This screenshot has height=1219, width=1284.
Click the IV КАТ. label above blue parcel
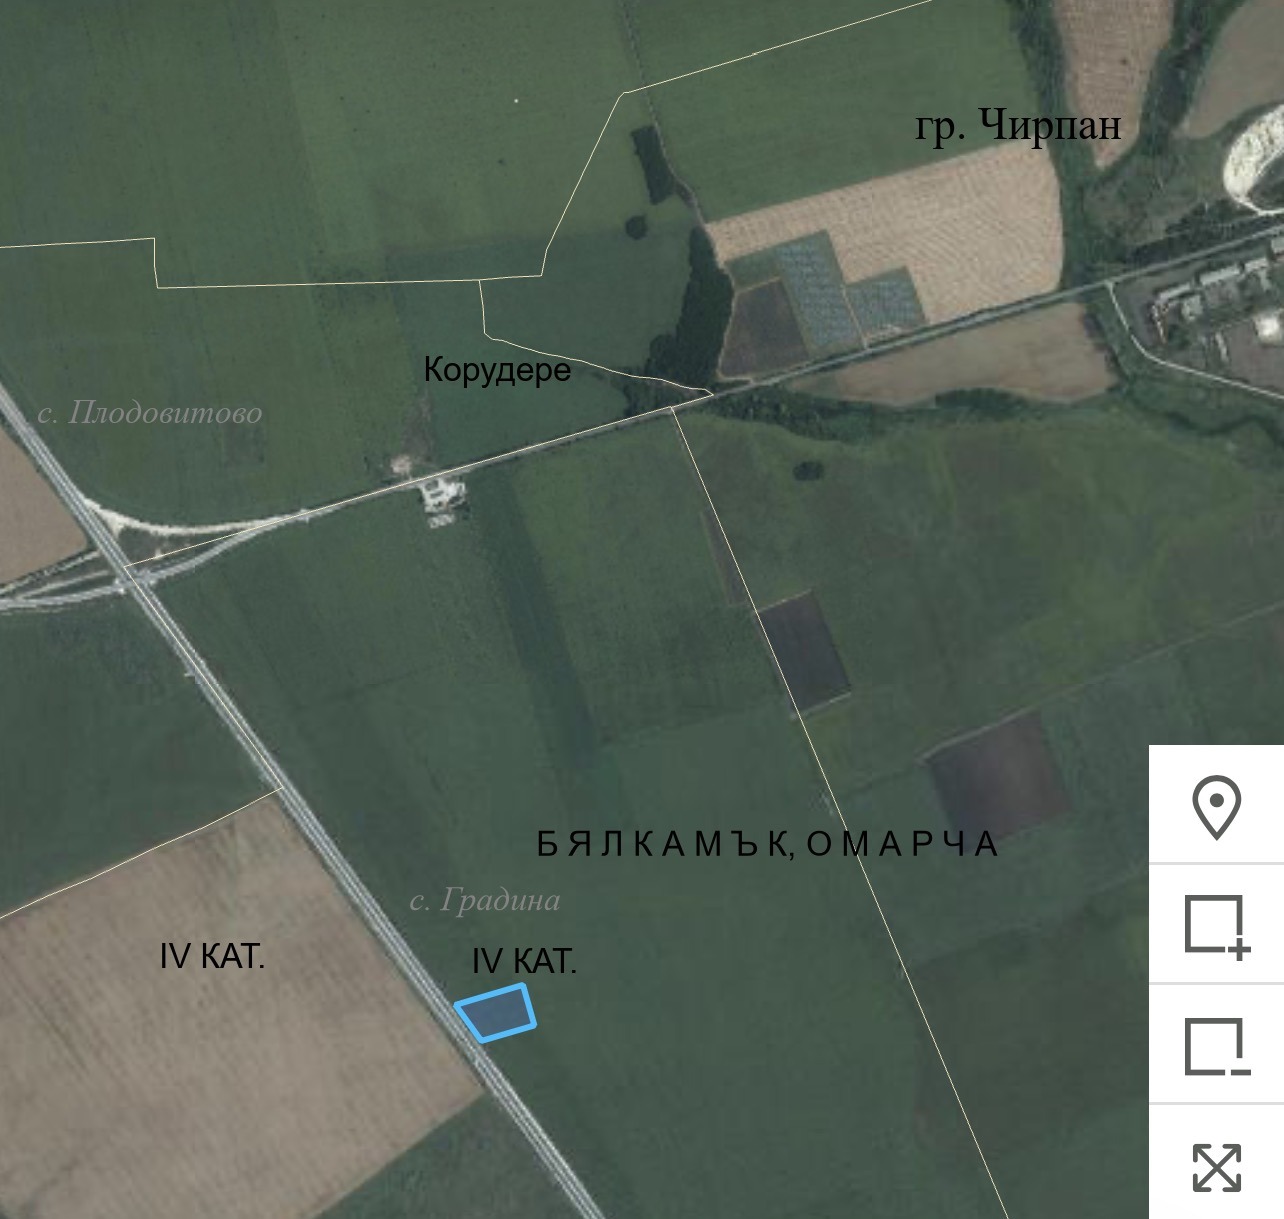click(524, 962)
